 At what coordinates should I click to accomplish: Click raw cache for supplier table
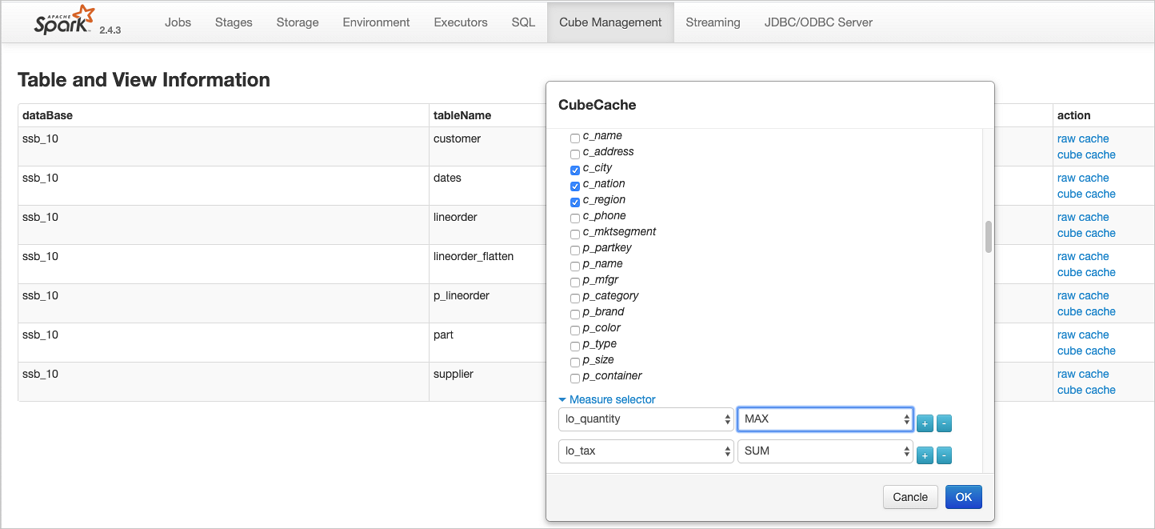[1083, 374]
